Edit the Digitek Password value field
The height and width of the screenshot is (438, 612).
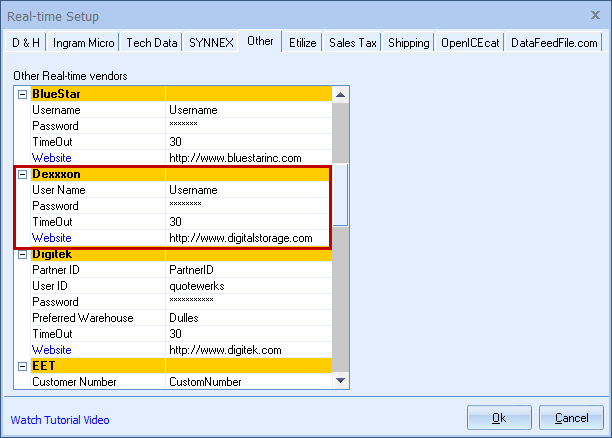click(x=249, y=302)
